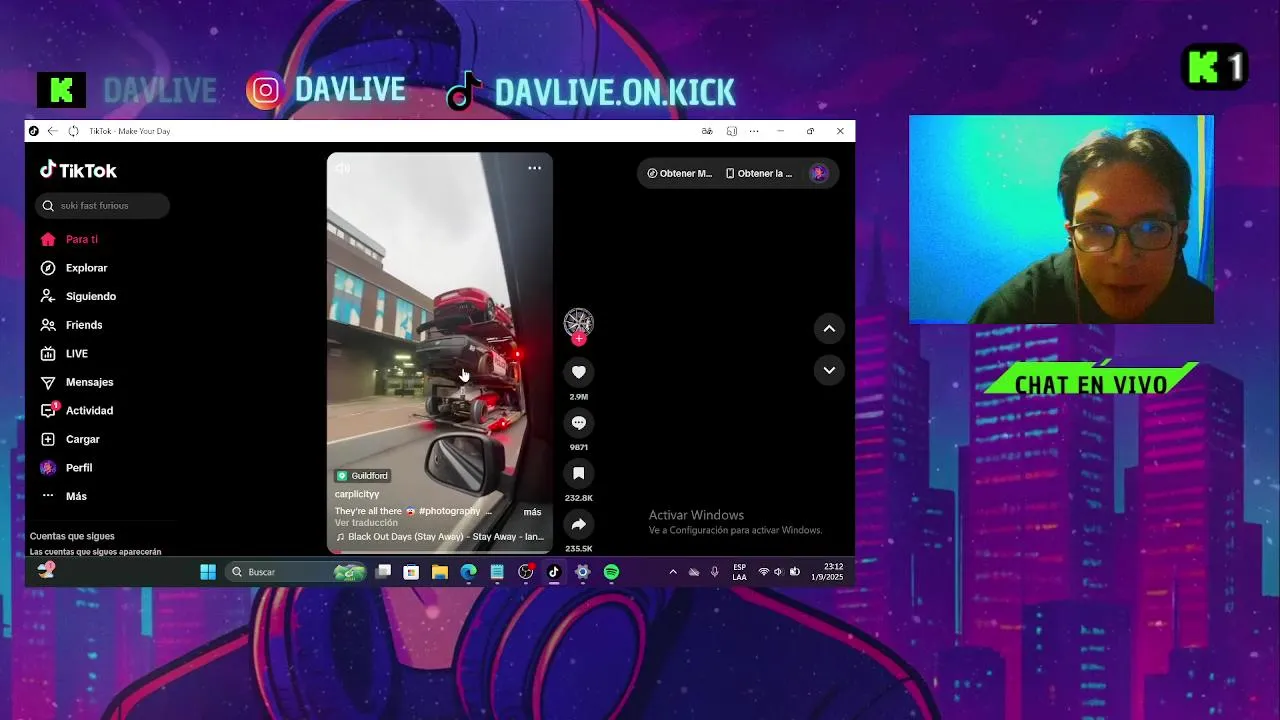Open the volume speaker tray icon
This screenshot has width=1280, height=720.
[779, 572]
